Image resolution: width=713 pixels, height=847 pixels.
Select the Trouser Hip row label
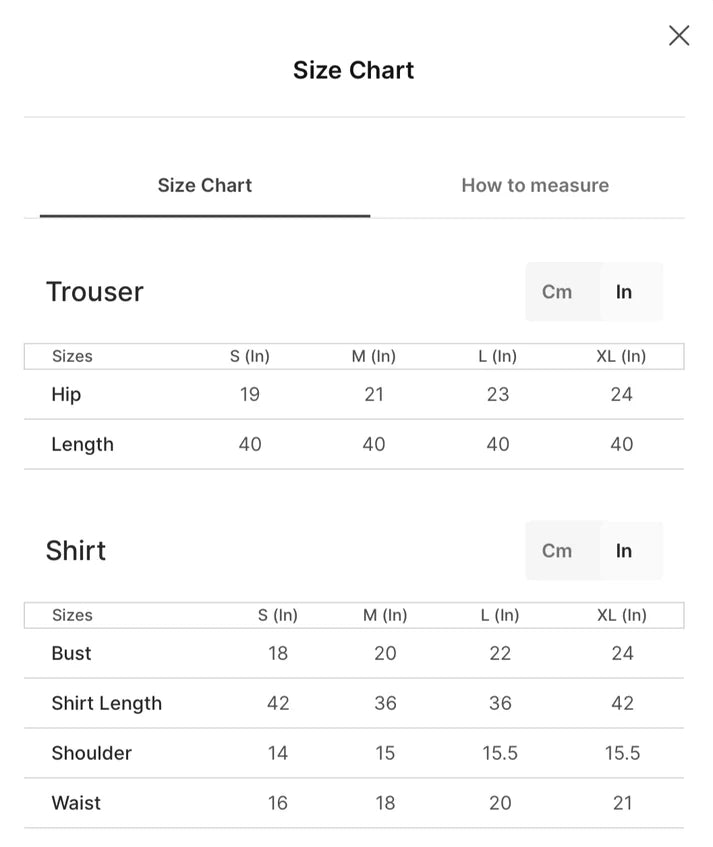pos(66,394)
